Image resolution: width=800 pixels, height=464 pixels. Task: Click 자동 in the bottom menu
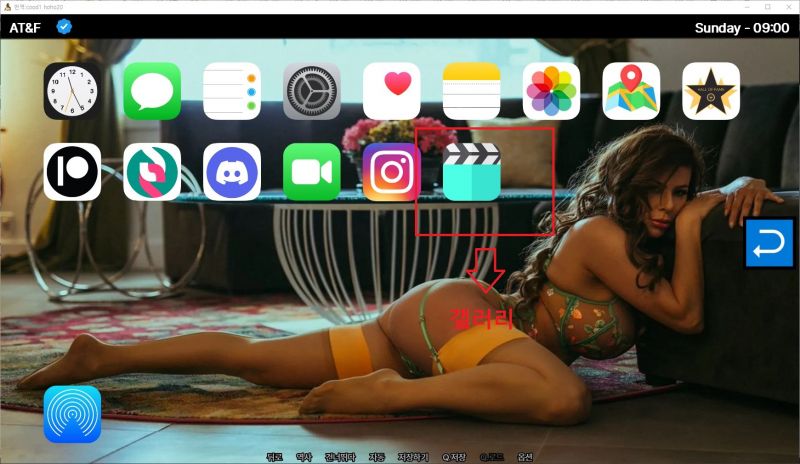point(377,457)
